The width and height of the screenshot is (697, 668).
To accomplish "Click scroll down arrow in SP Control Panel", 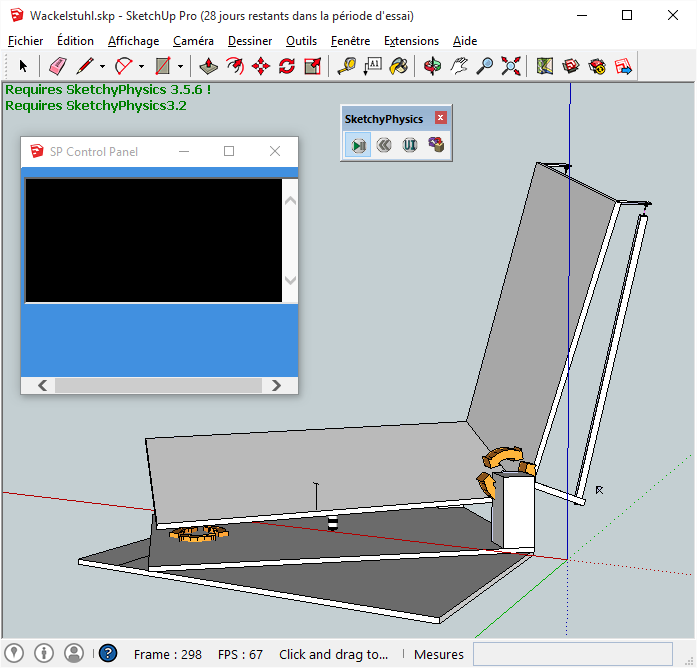I will click(x=290, y=280).
